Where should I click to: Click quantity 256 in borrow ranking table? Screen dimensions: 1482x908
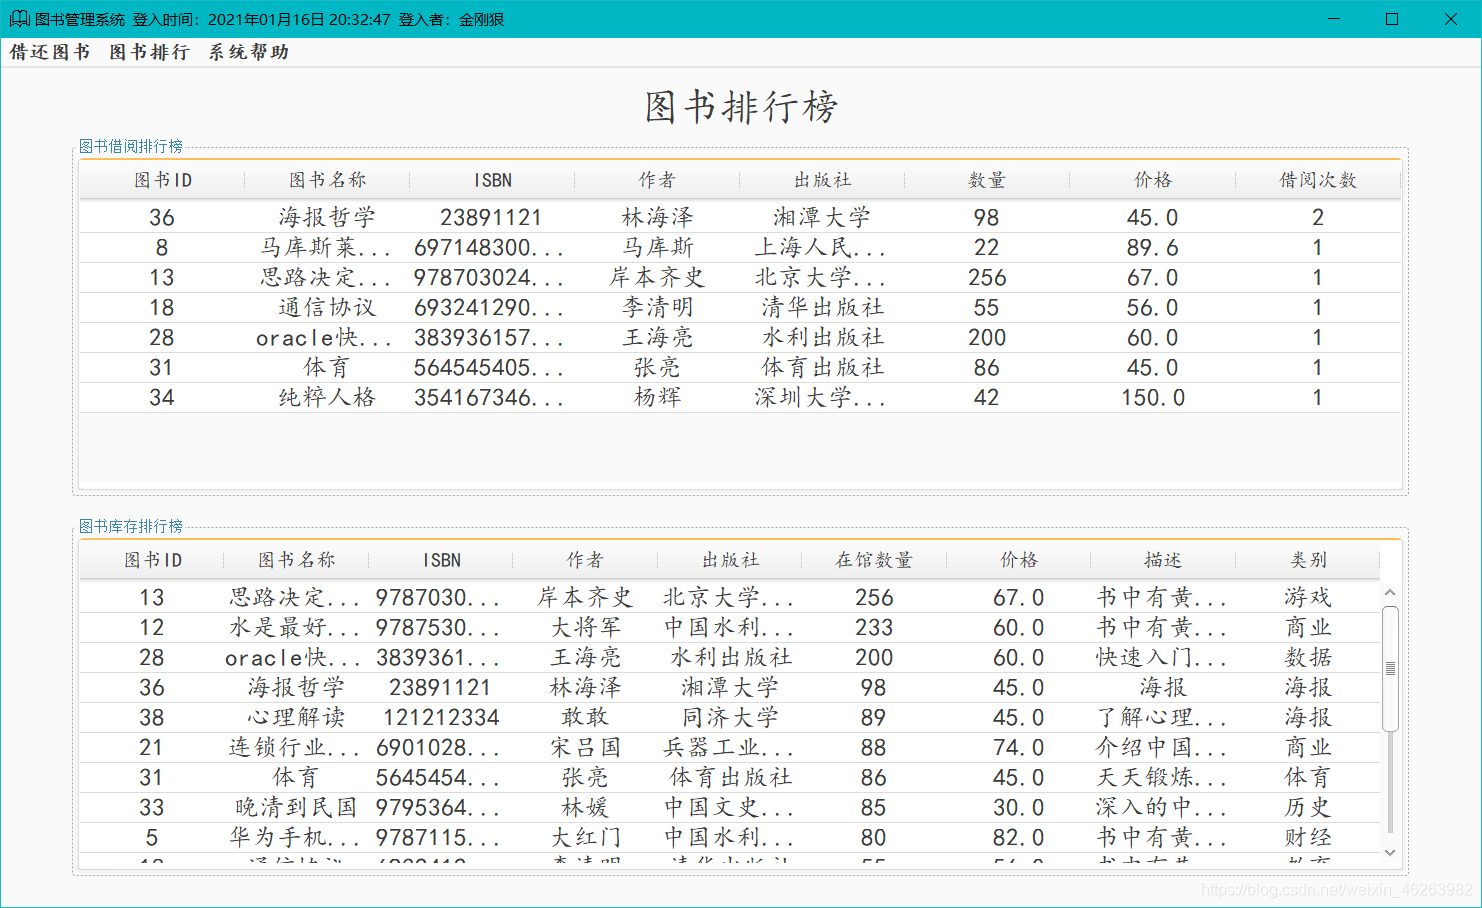(x=987, y=277)
